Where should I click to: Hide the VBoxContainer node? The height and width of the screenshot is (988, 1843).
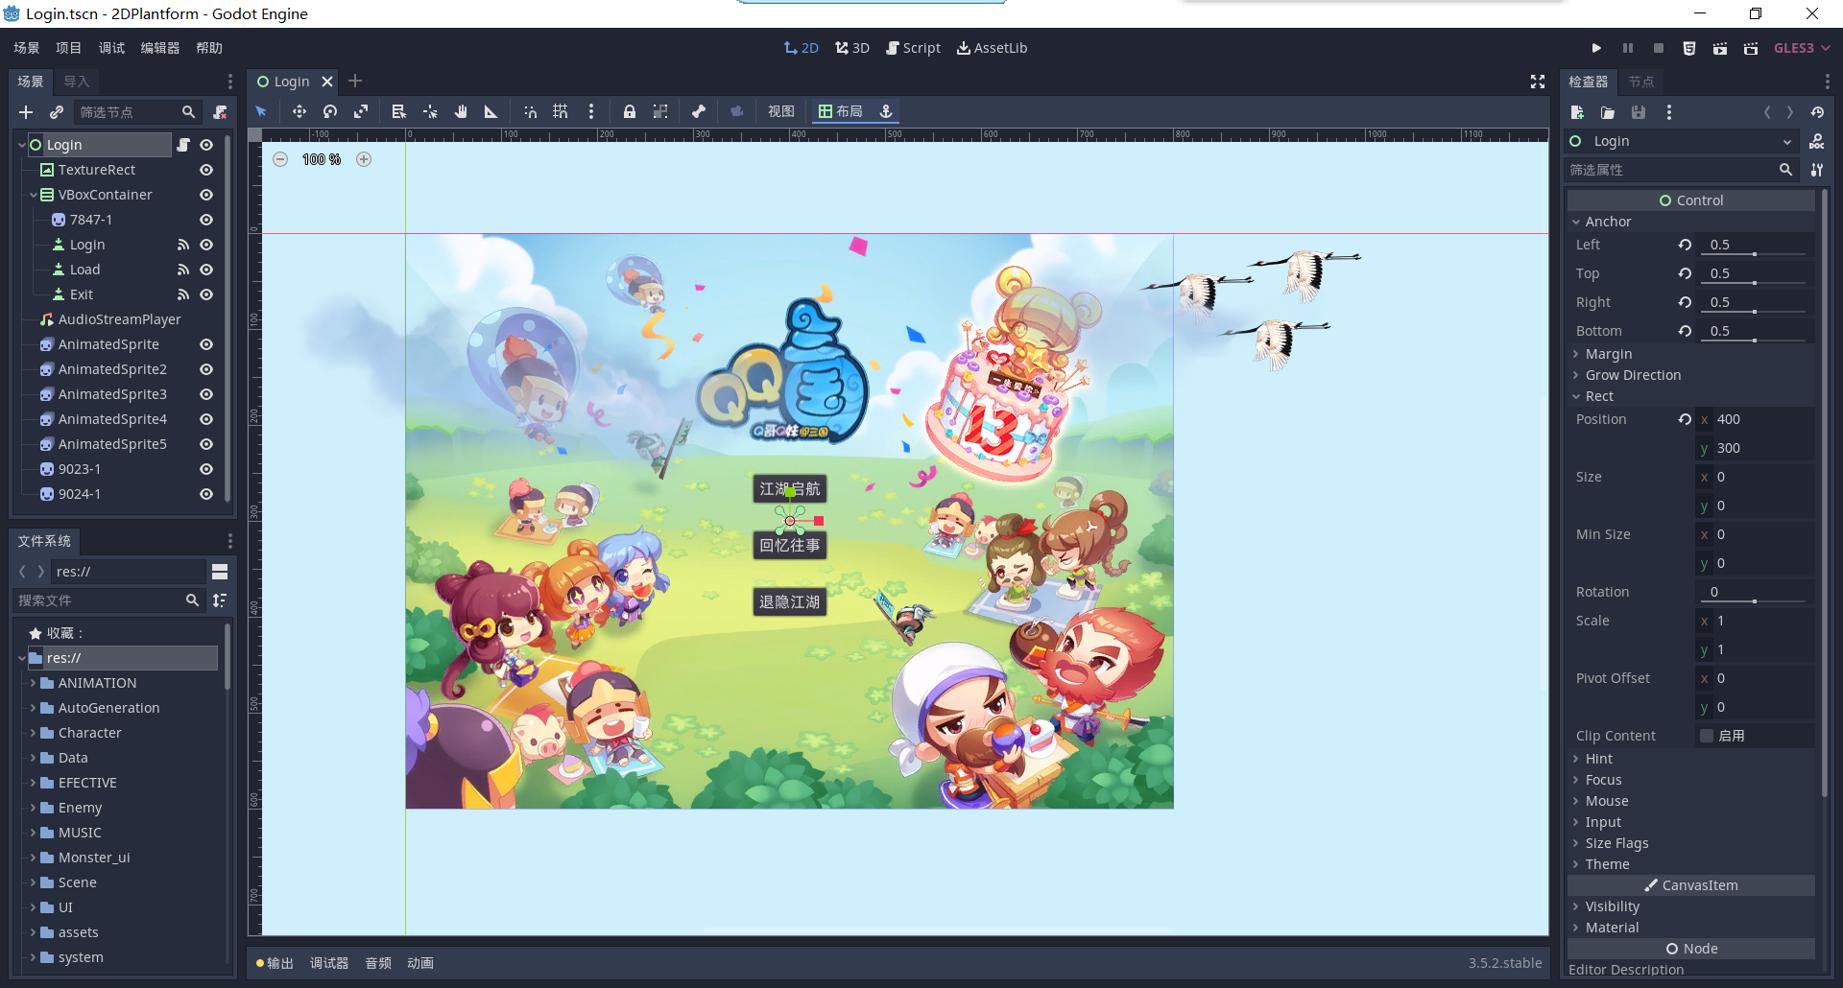coord(206,195)
